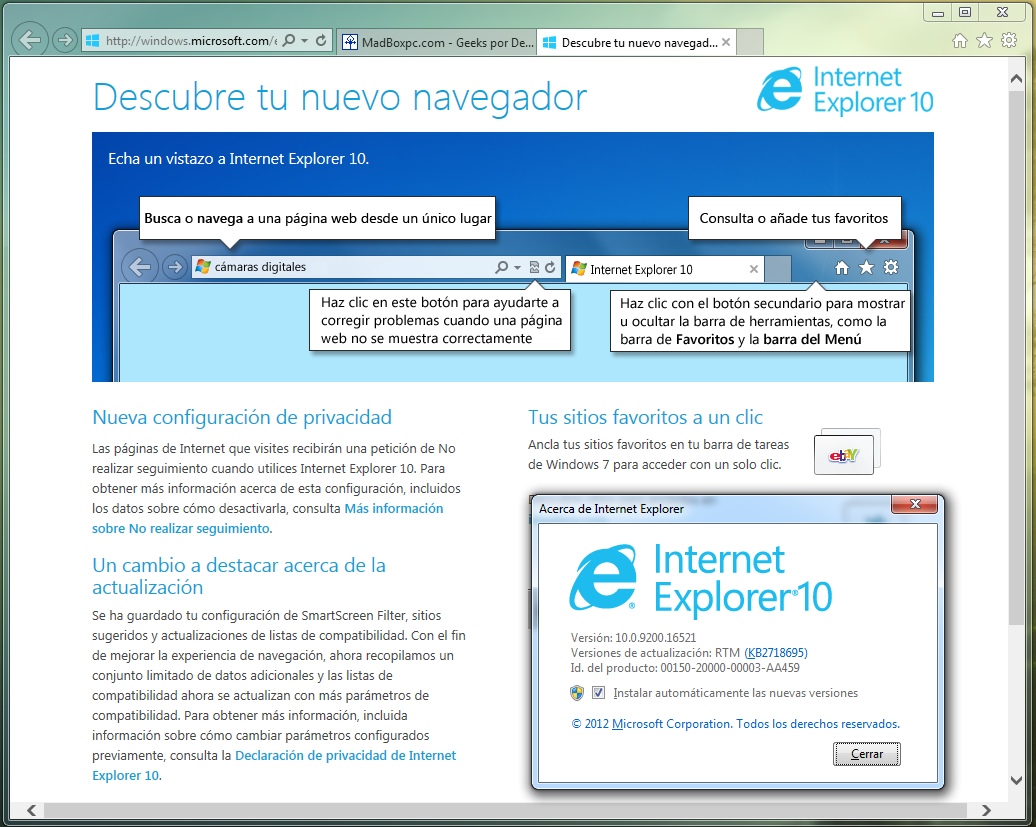Click the Microsoft Corporation copyright link
The height and width of the screenshot is (827, 1036).
[x=735, y=724]
